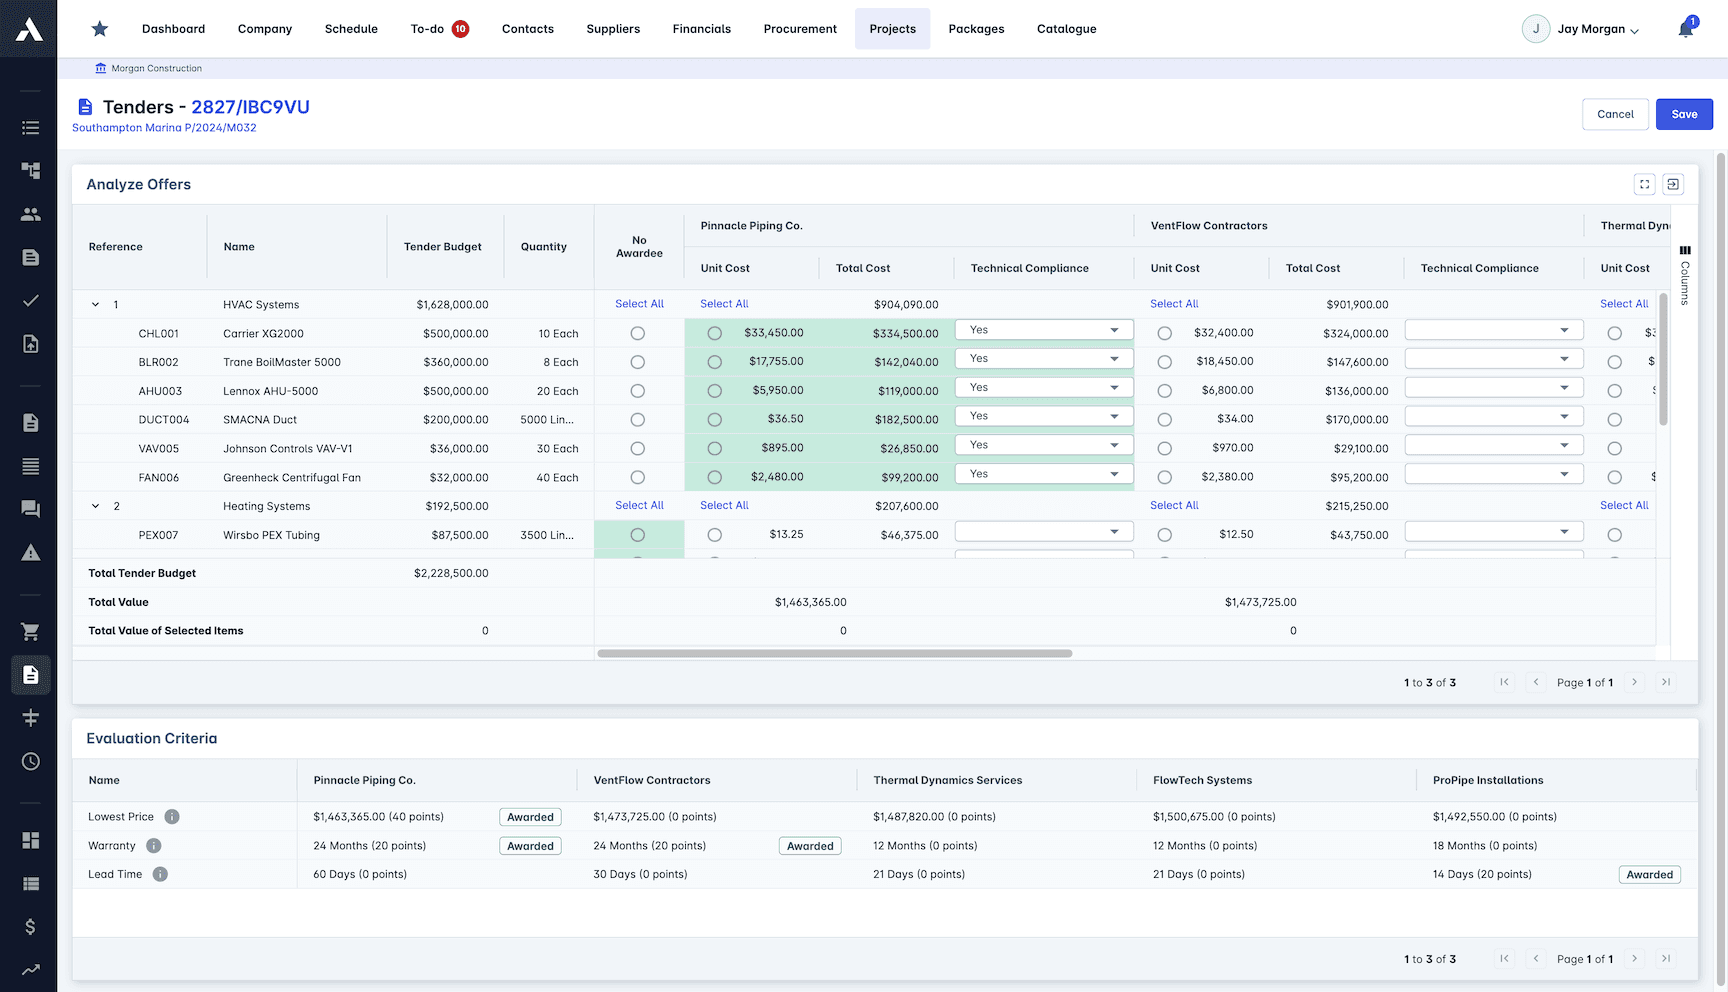This screenshot has height=992, width=1728.
Task: Select the contacts people icon in the sidebar
Action: coord(30,213)
